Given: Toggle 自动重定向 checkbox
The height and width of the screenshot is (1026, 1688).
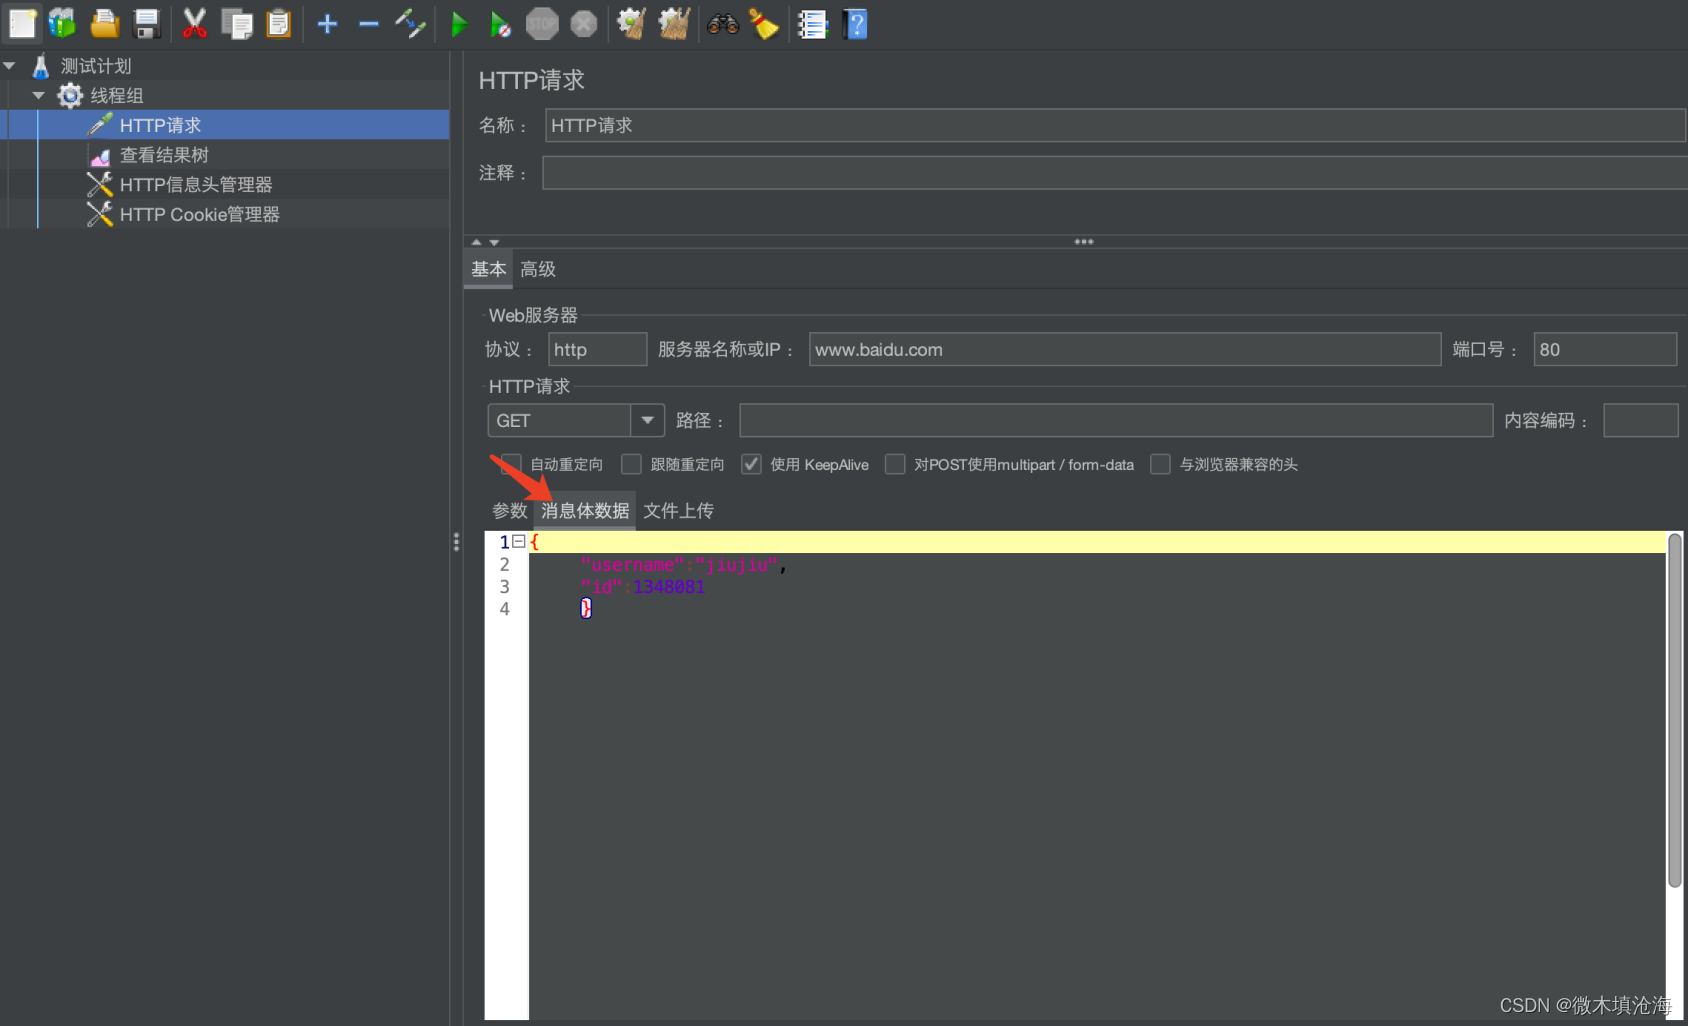Looking at the screenshot, I should pos(511,464).
